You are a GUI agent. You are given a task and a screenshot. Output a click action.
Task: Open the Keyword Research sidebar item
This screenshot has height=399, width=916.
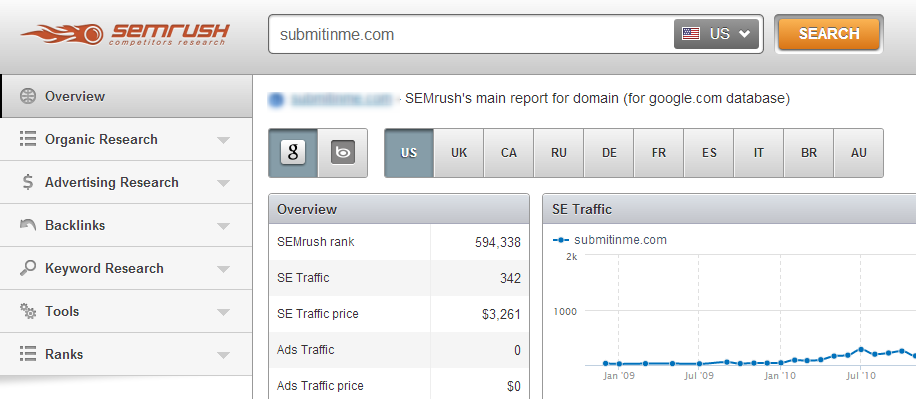click(x=126, y=268)
